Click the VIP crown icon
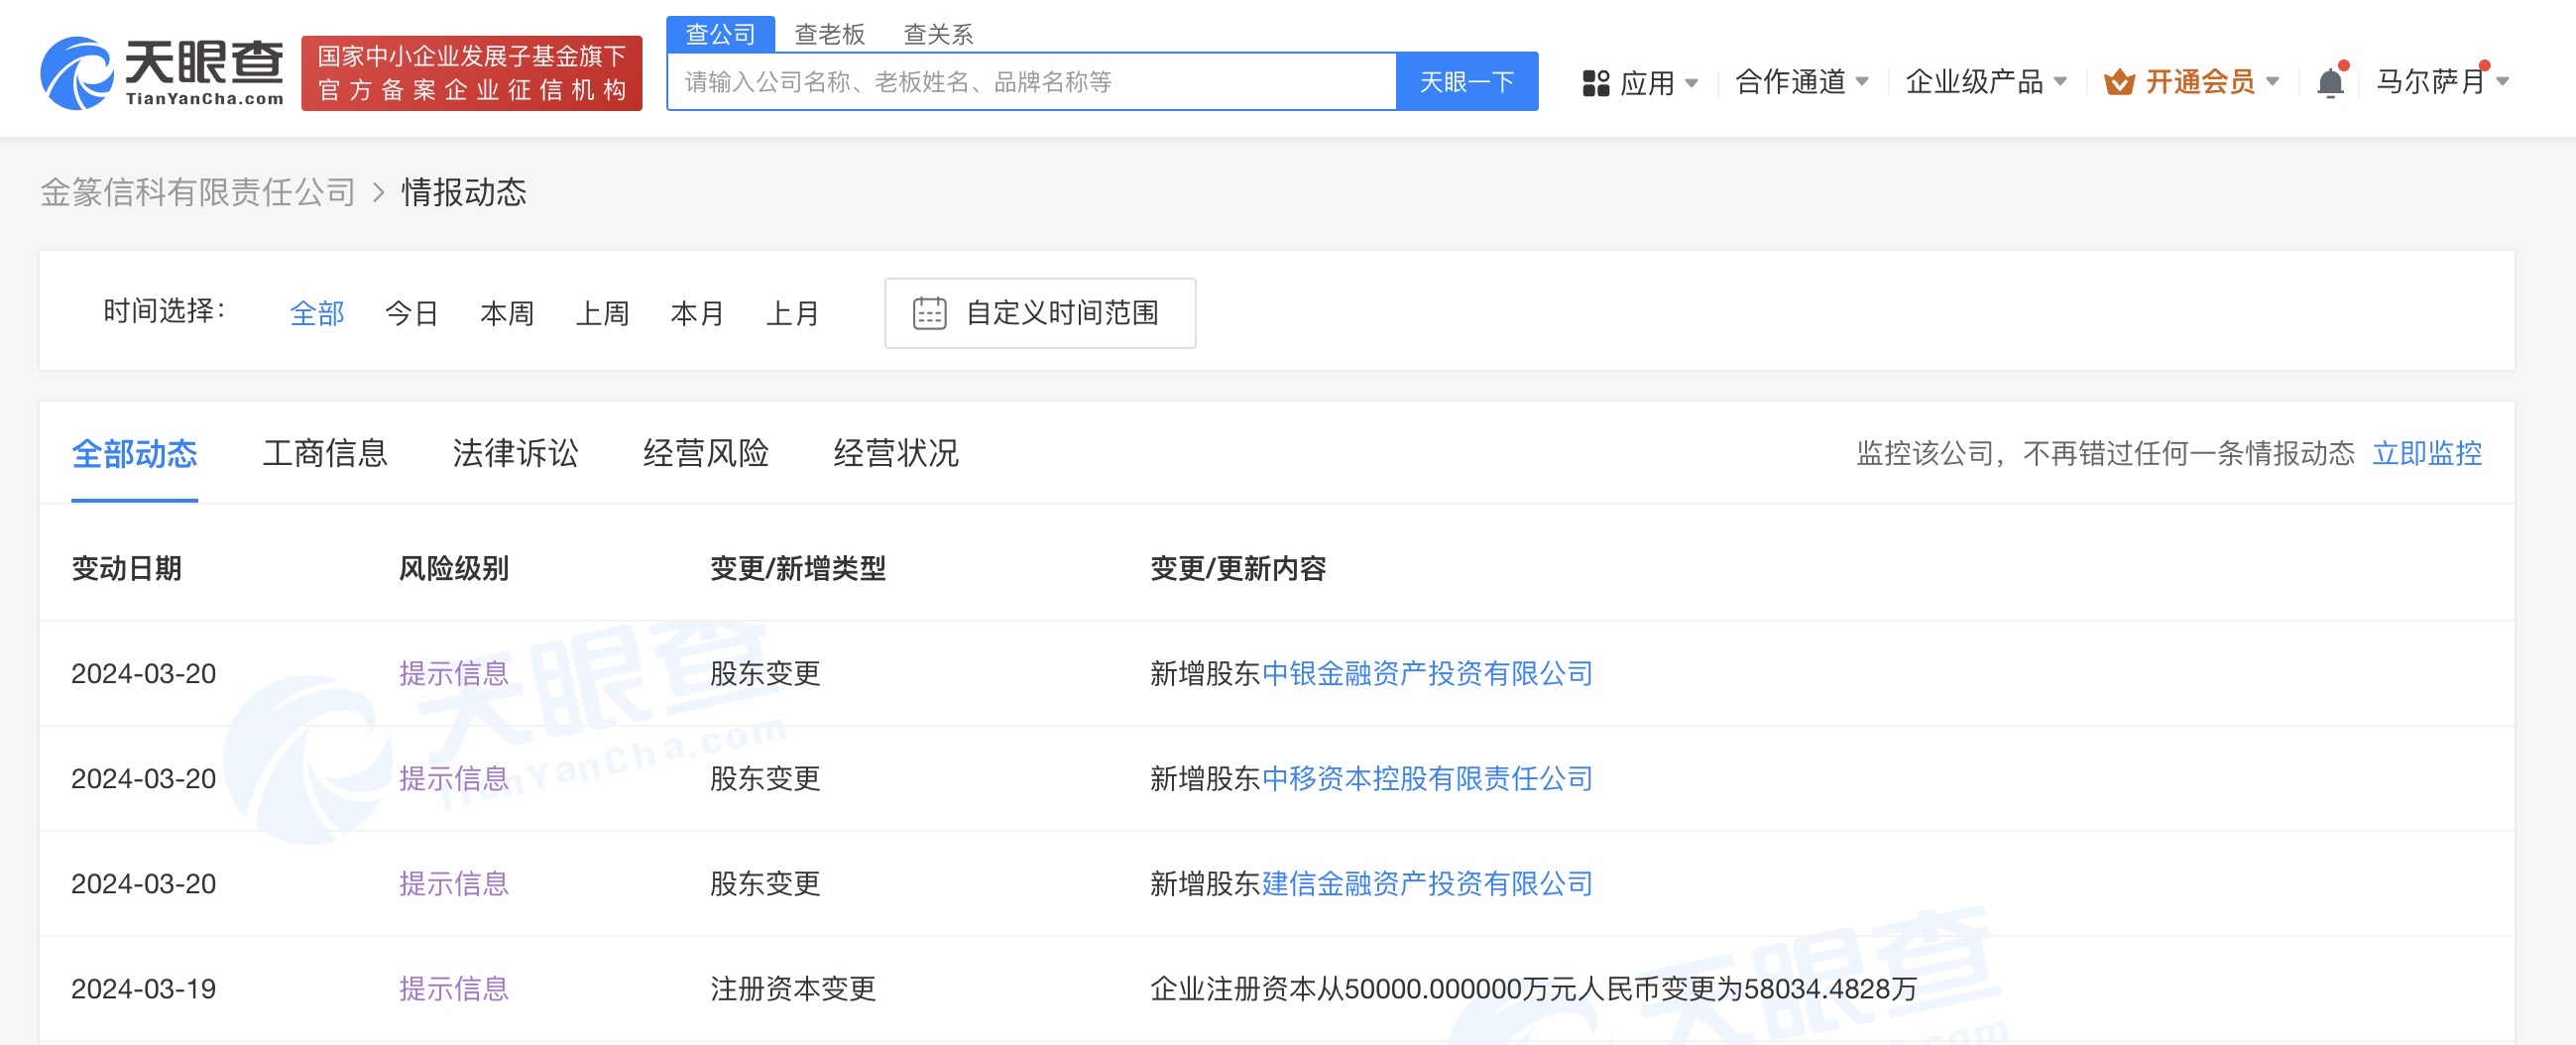 [2118, 82]
